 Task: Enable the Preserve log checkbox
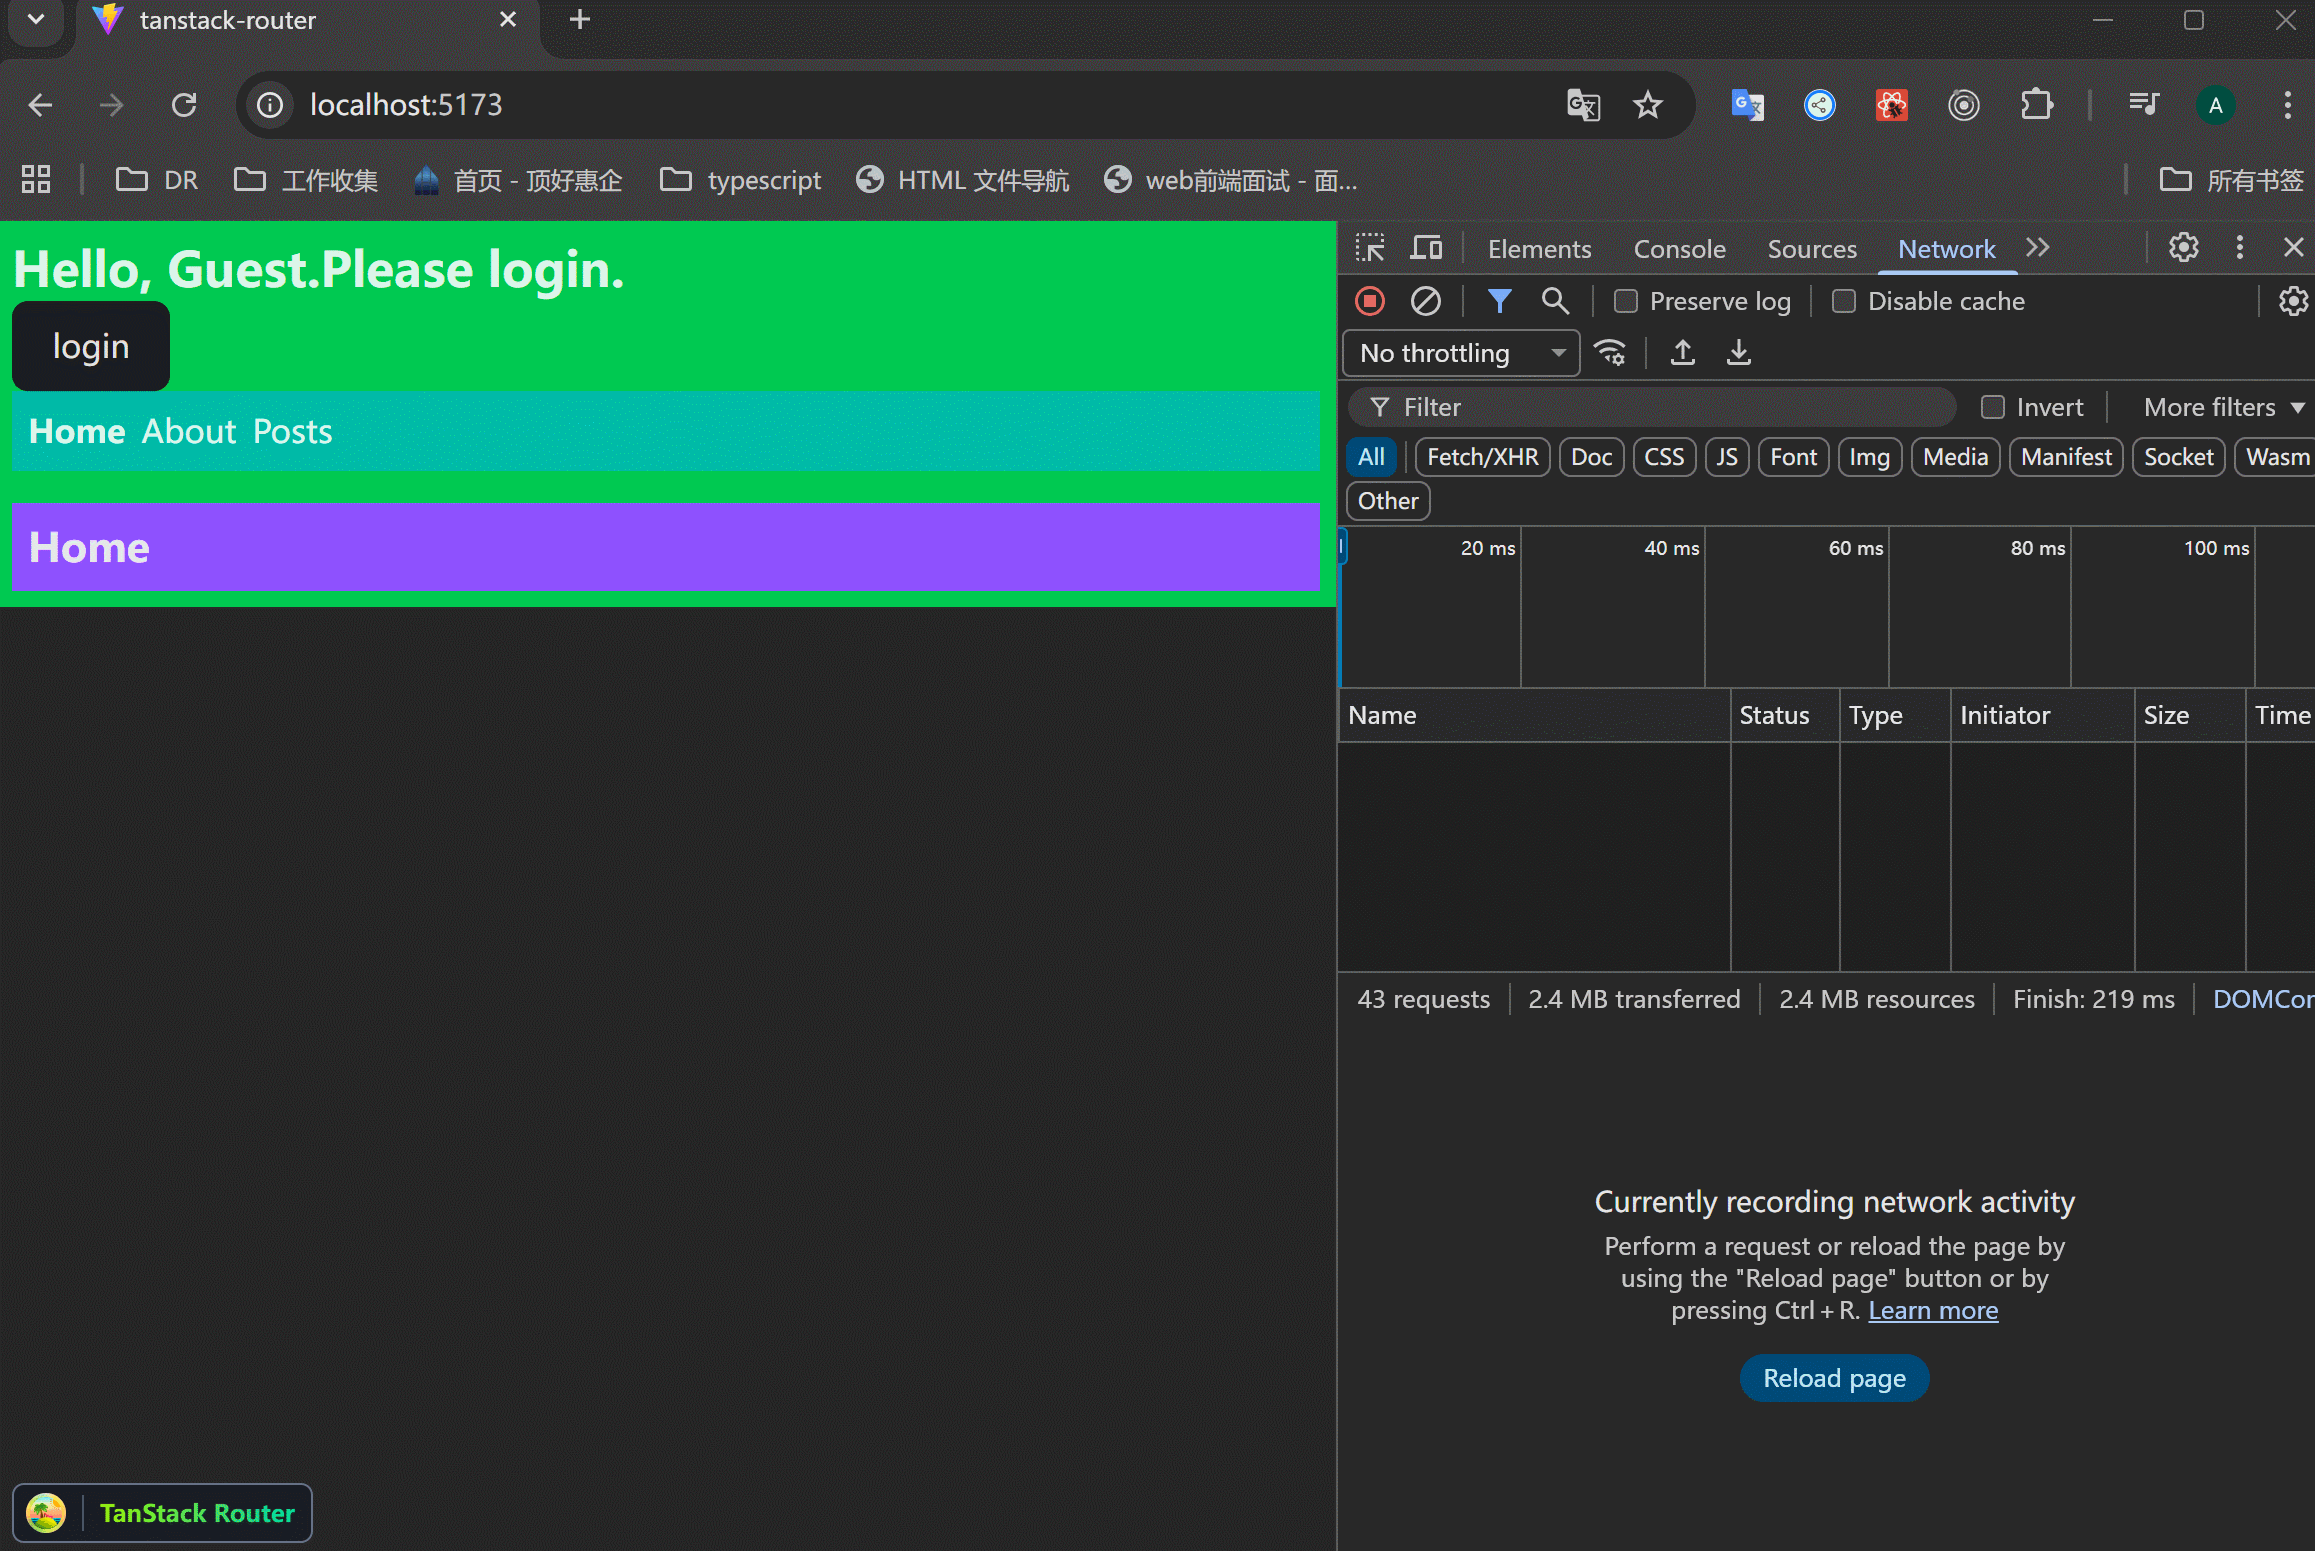point(1626,301)
